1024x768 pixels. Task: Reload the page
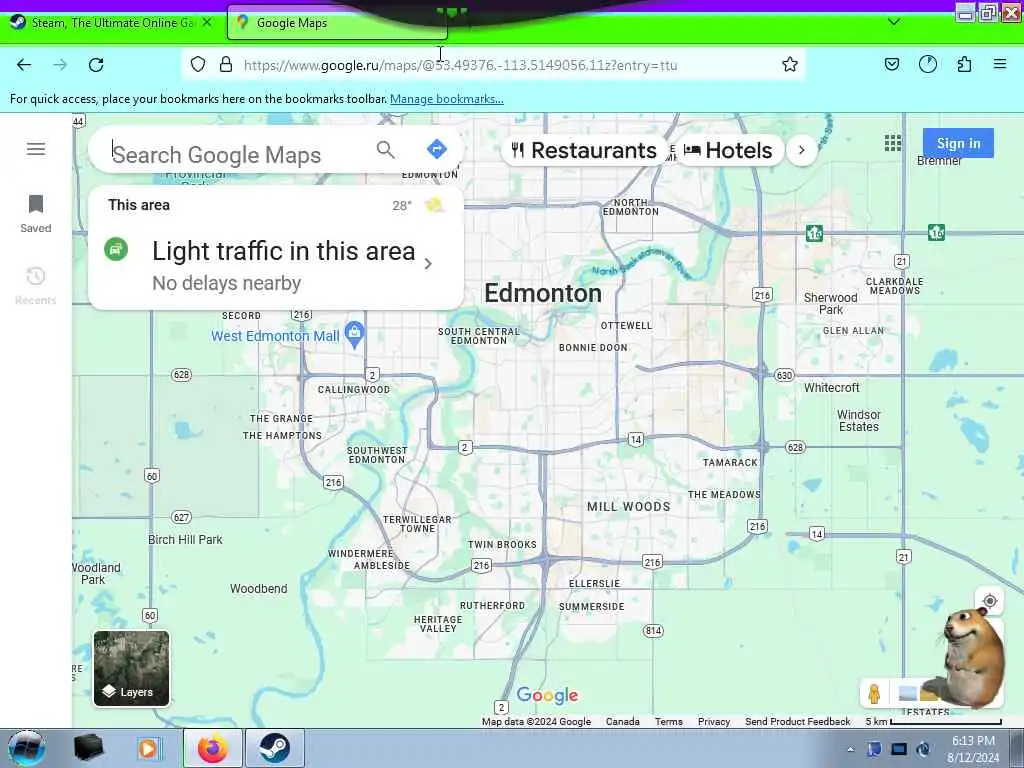[x=96, y=65]
